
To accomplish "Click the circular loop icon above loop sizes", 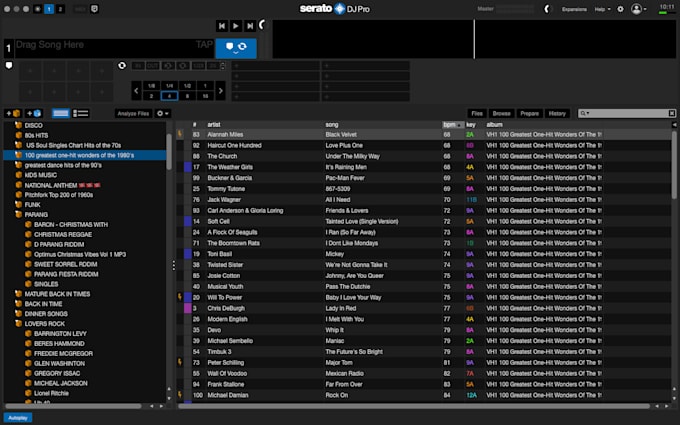I will 122,65.
